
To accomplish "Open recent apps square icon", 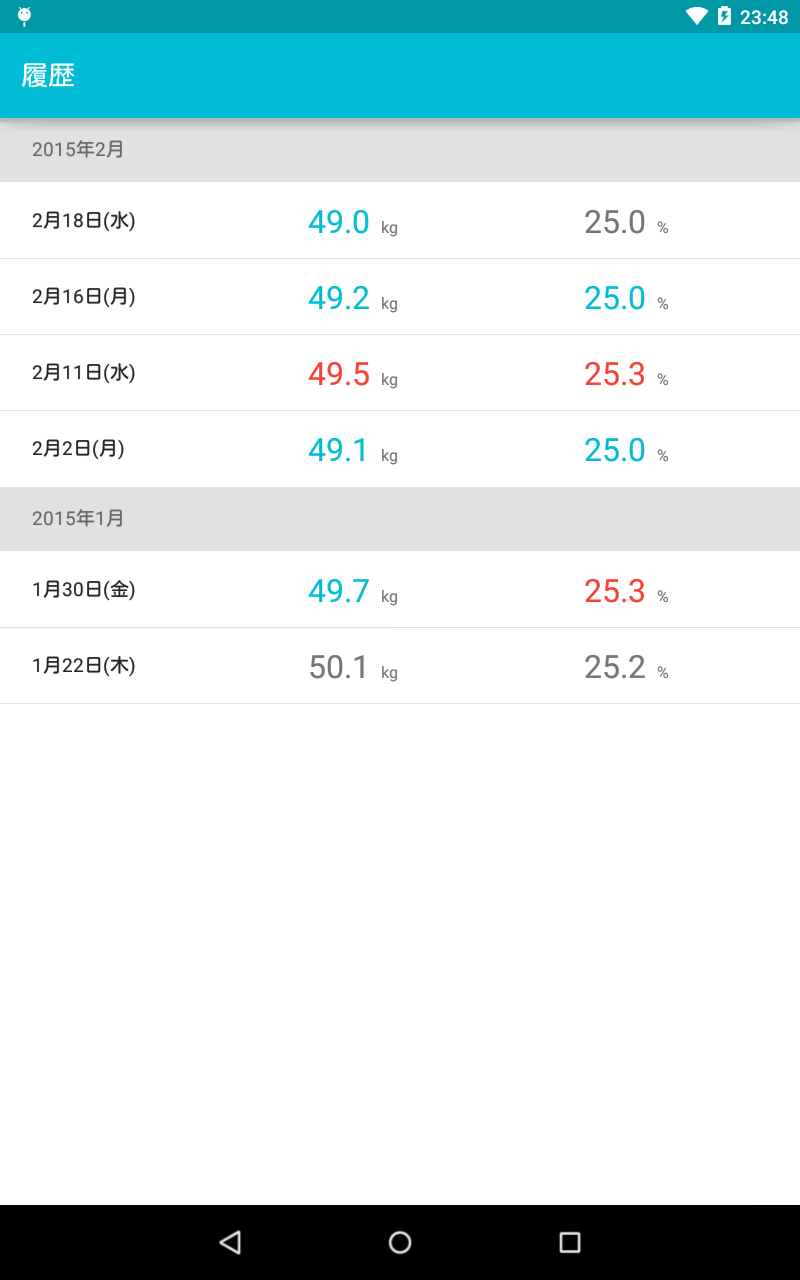I will coord(570,1242).
